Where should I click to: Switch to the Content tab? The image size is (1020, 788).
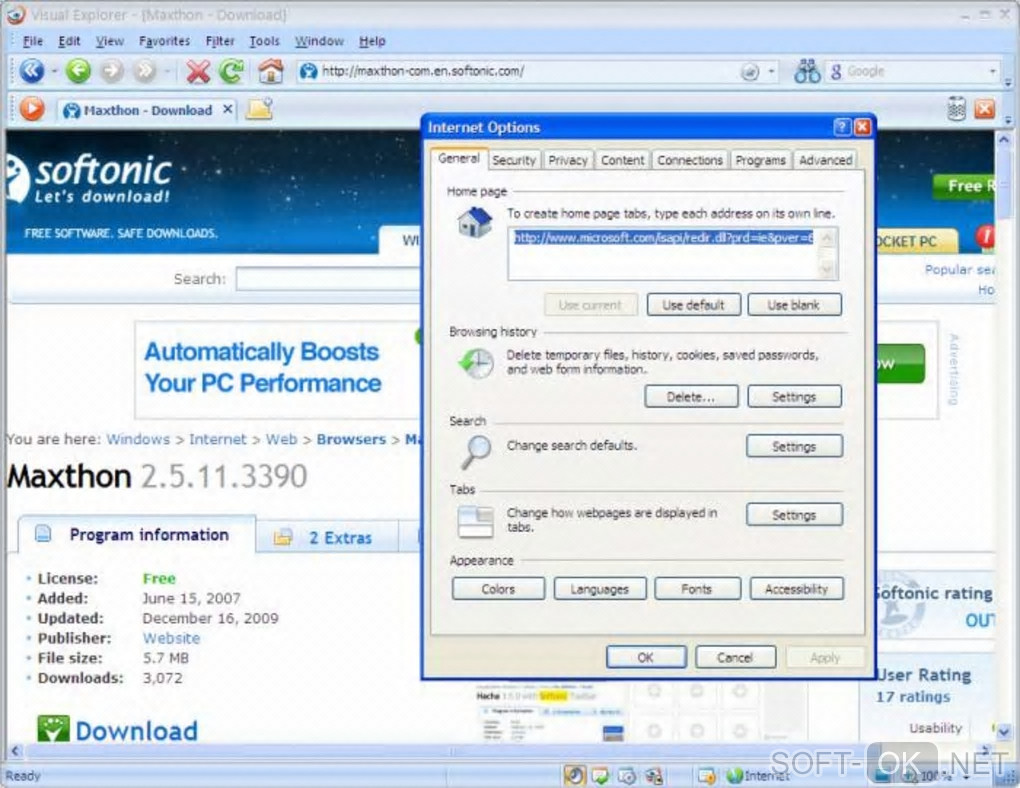[623, 160]
